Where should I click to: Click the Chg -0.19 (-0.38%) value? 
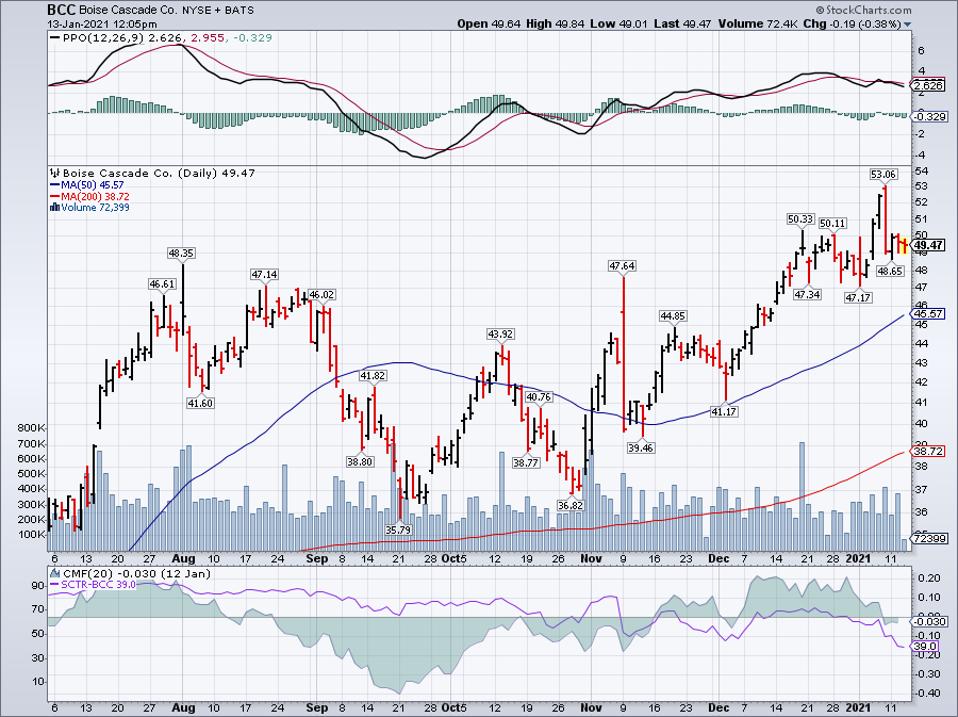[851, 24]
